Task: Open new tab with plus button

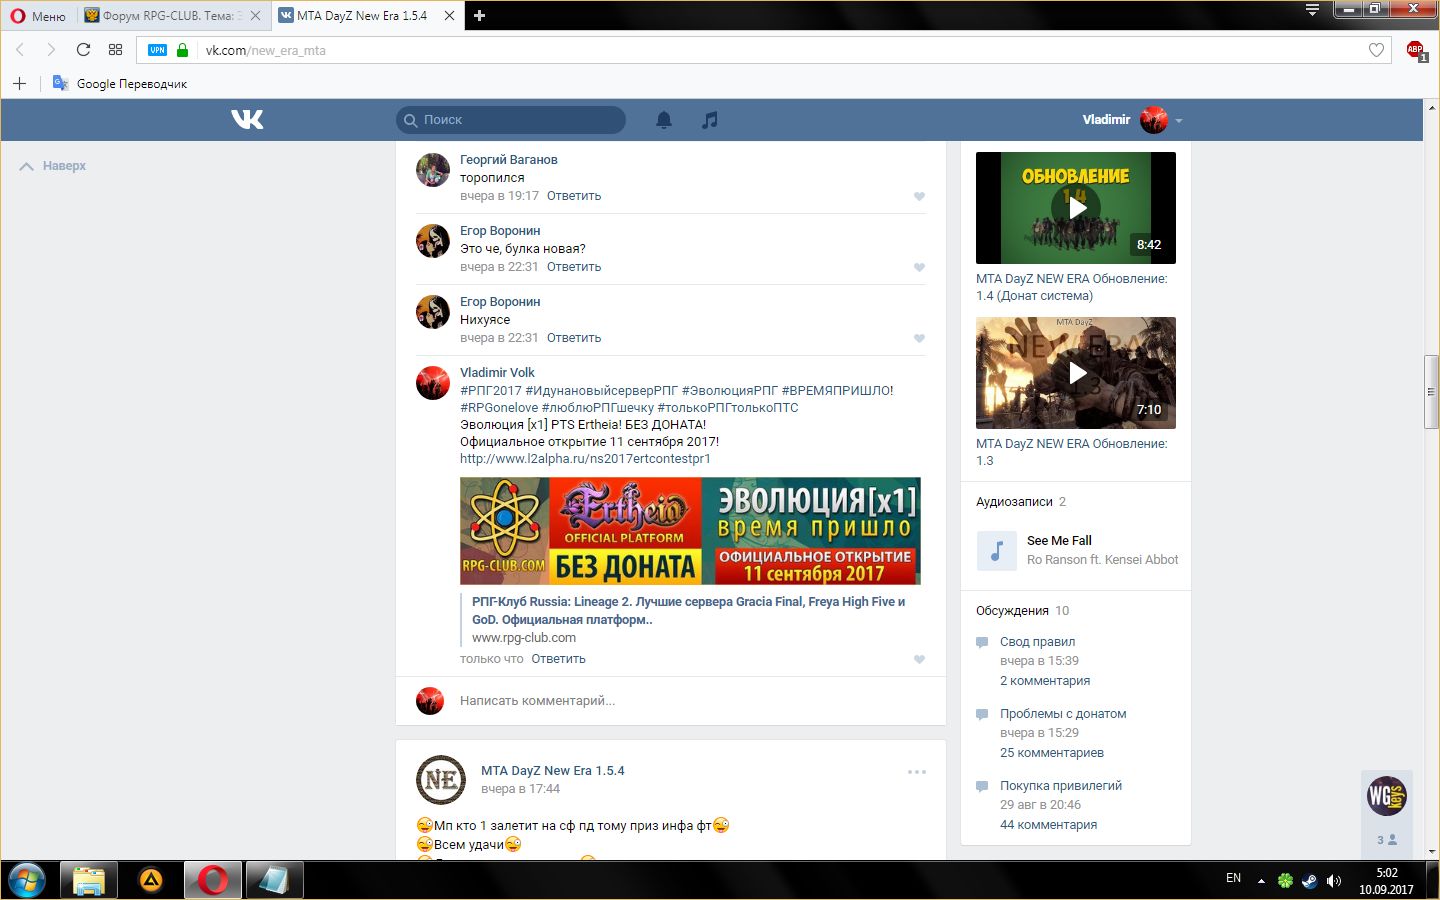Action: click(479, 15)
